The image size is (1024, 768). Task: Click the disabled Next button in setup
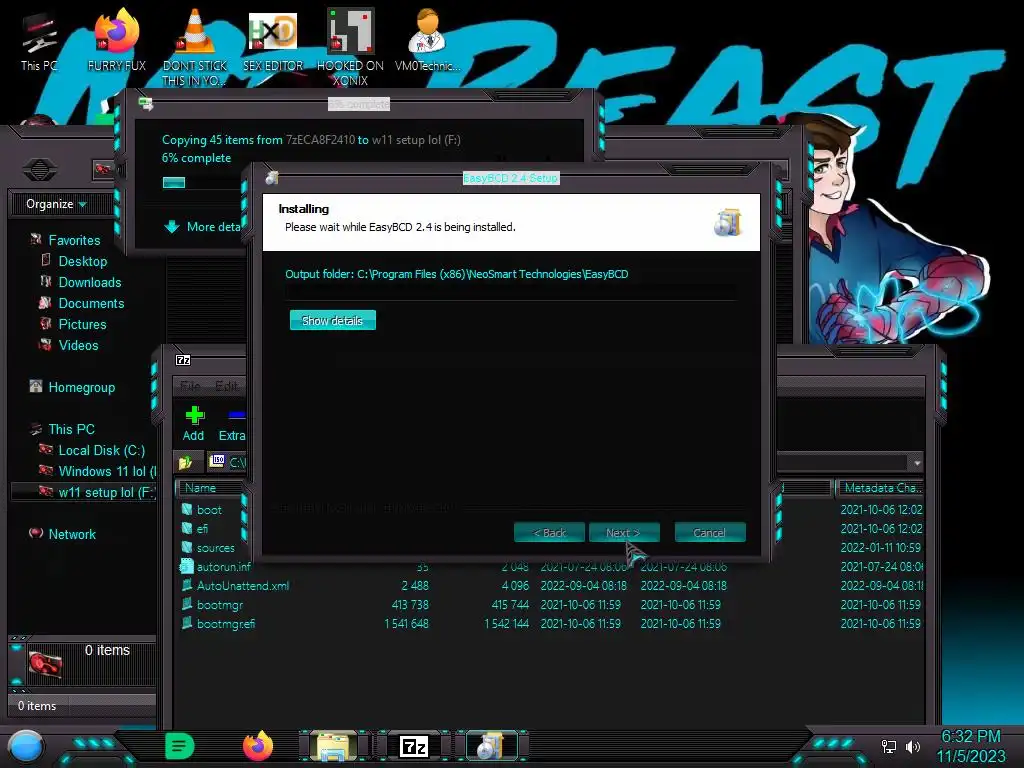(x=624, y=532)
